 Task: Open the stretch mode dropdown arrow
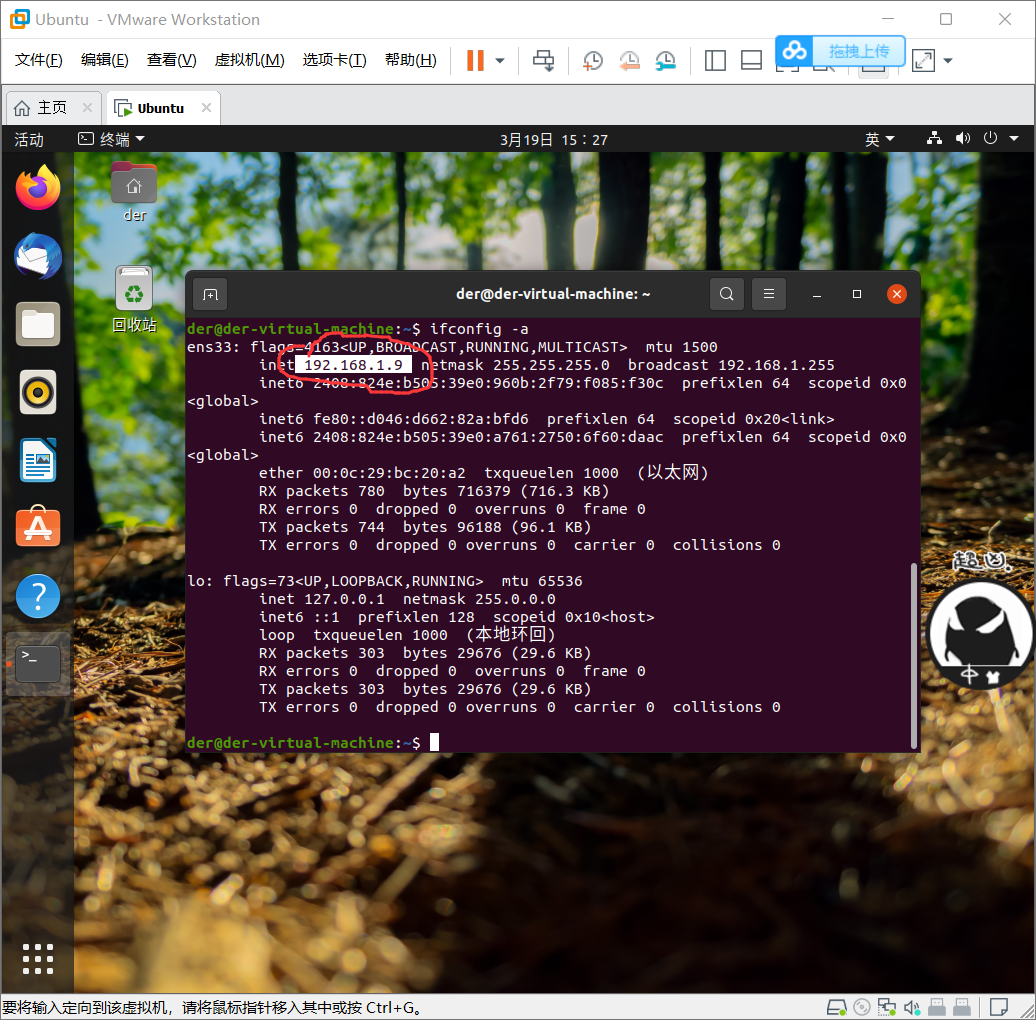(948, 61)
